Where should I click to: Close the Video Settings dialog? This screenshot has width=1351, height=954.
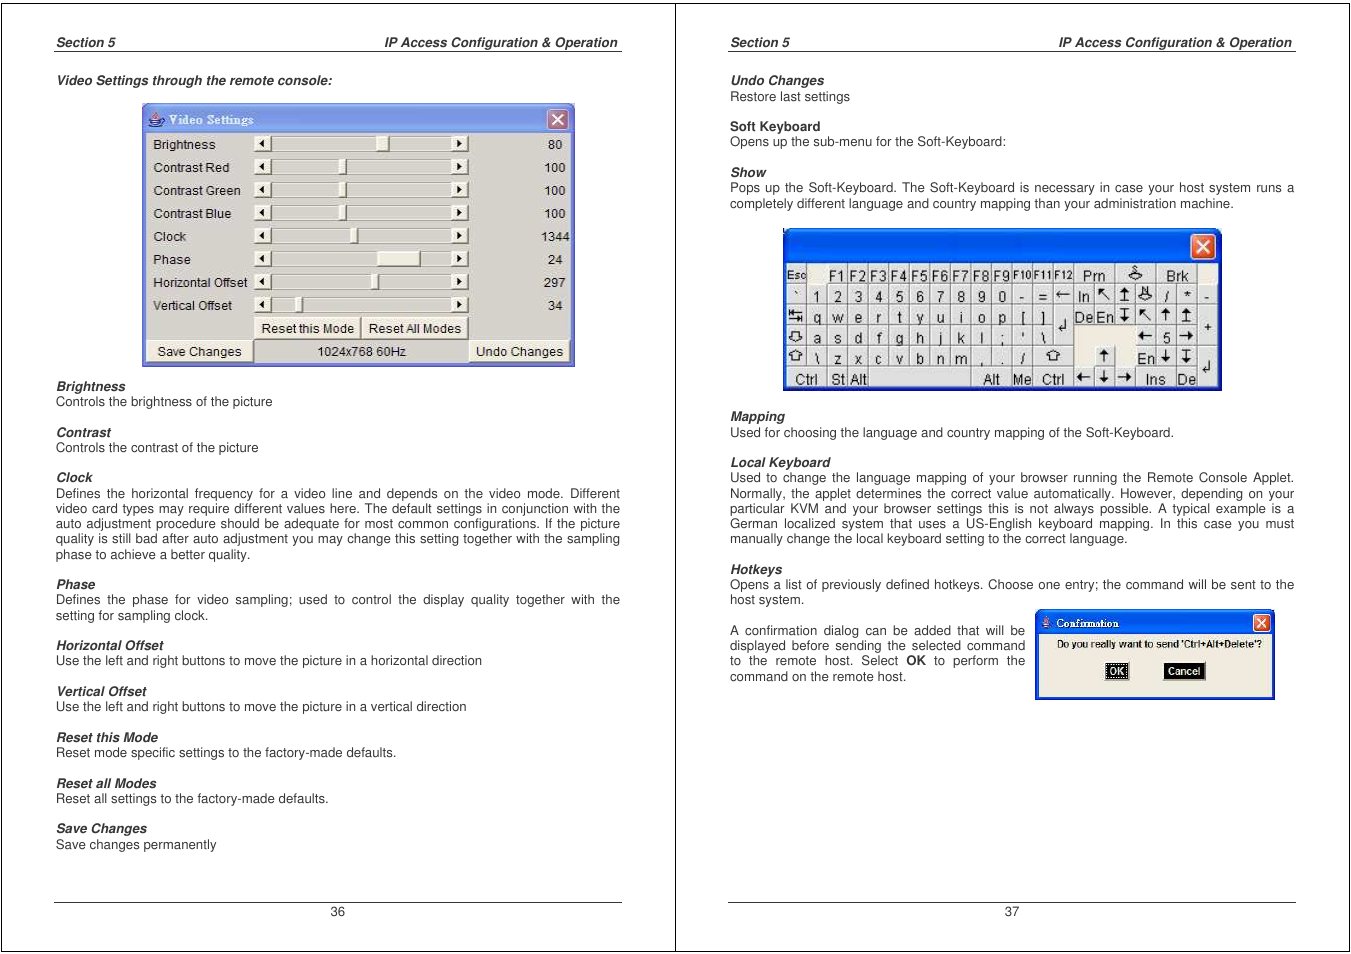tap(557, 119)
